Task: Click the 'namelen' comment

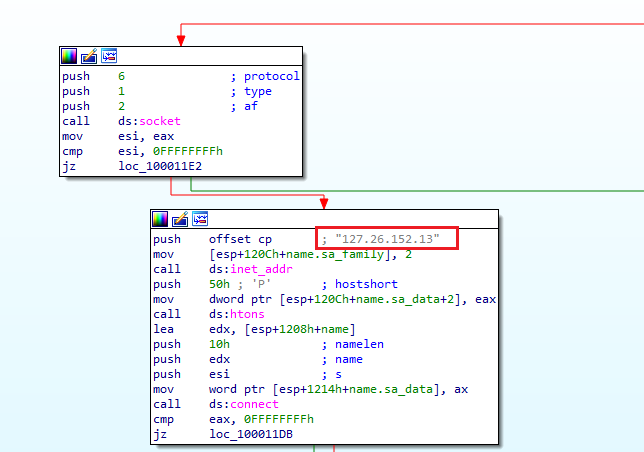Action: point(359,344)
